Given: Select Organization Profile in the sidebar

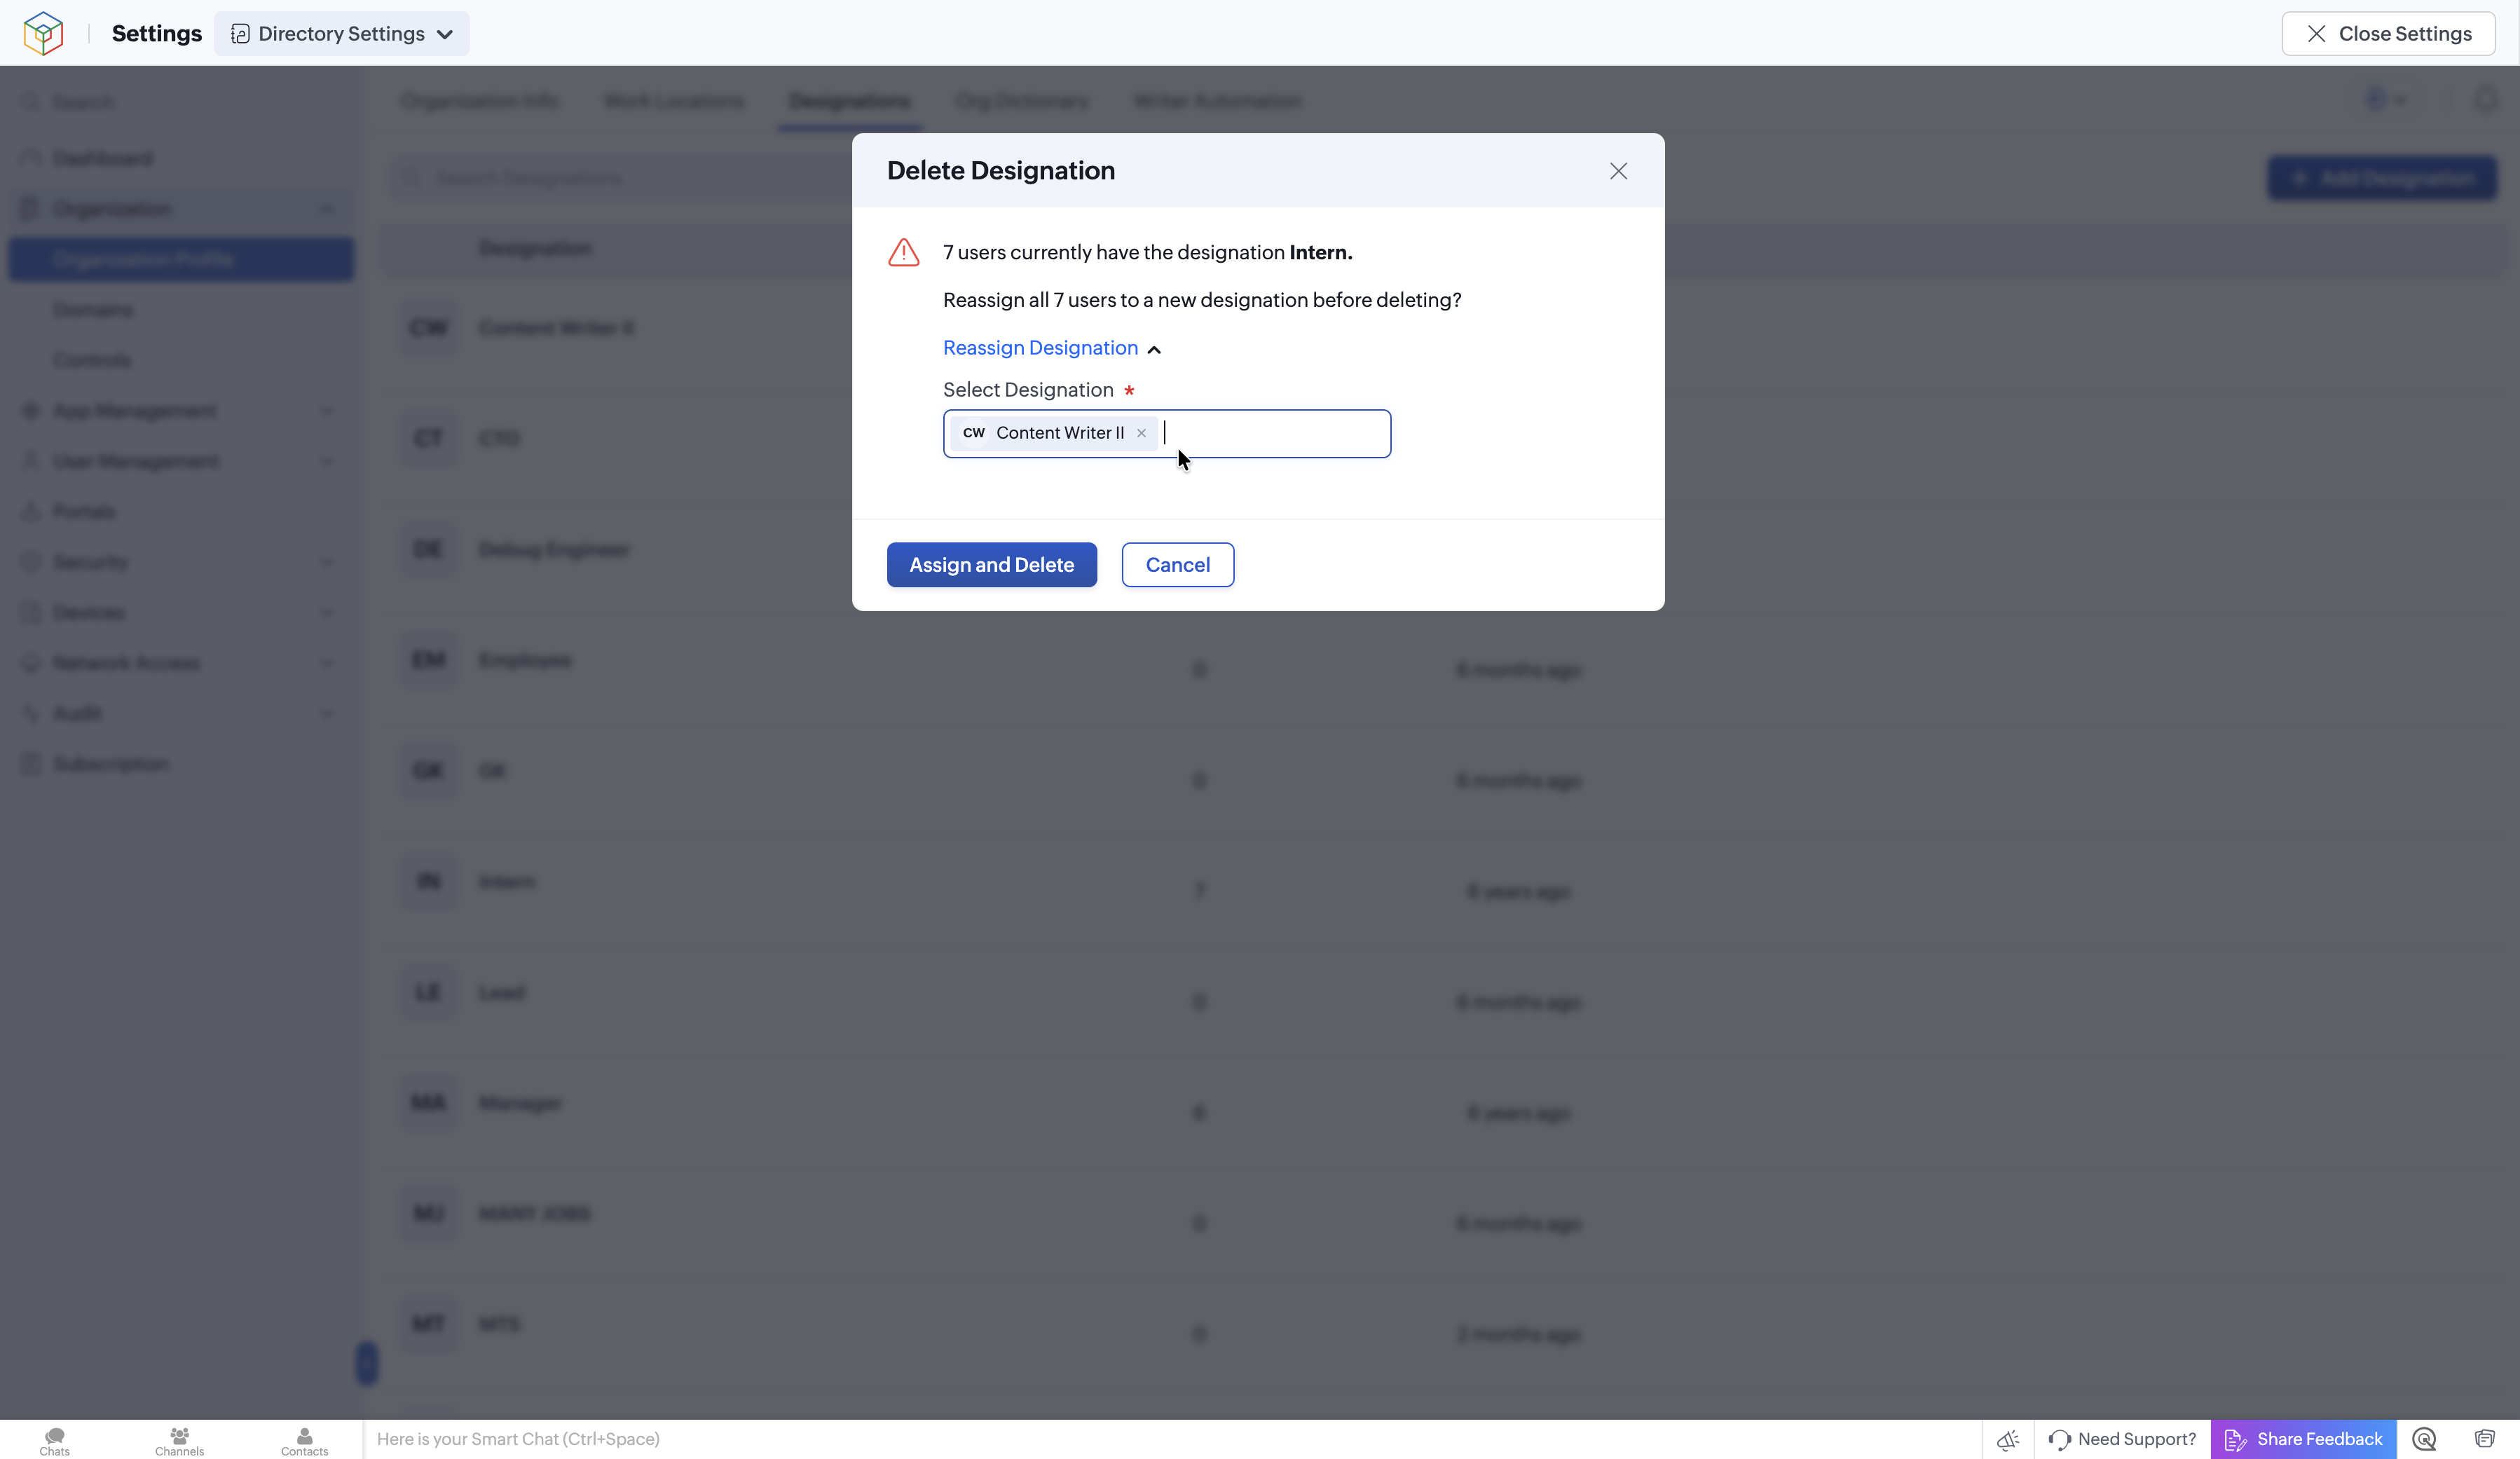Looking at the screenshot, I should [x=182, y=260].
